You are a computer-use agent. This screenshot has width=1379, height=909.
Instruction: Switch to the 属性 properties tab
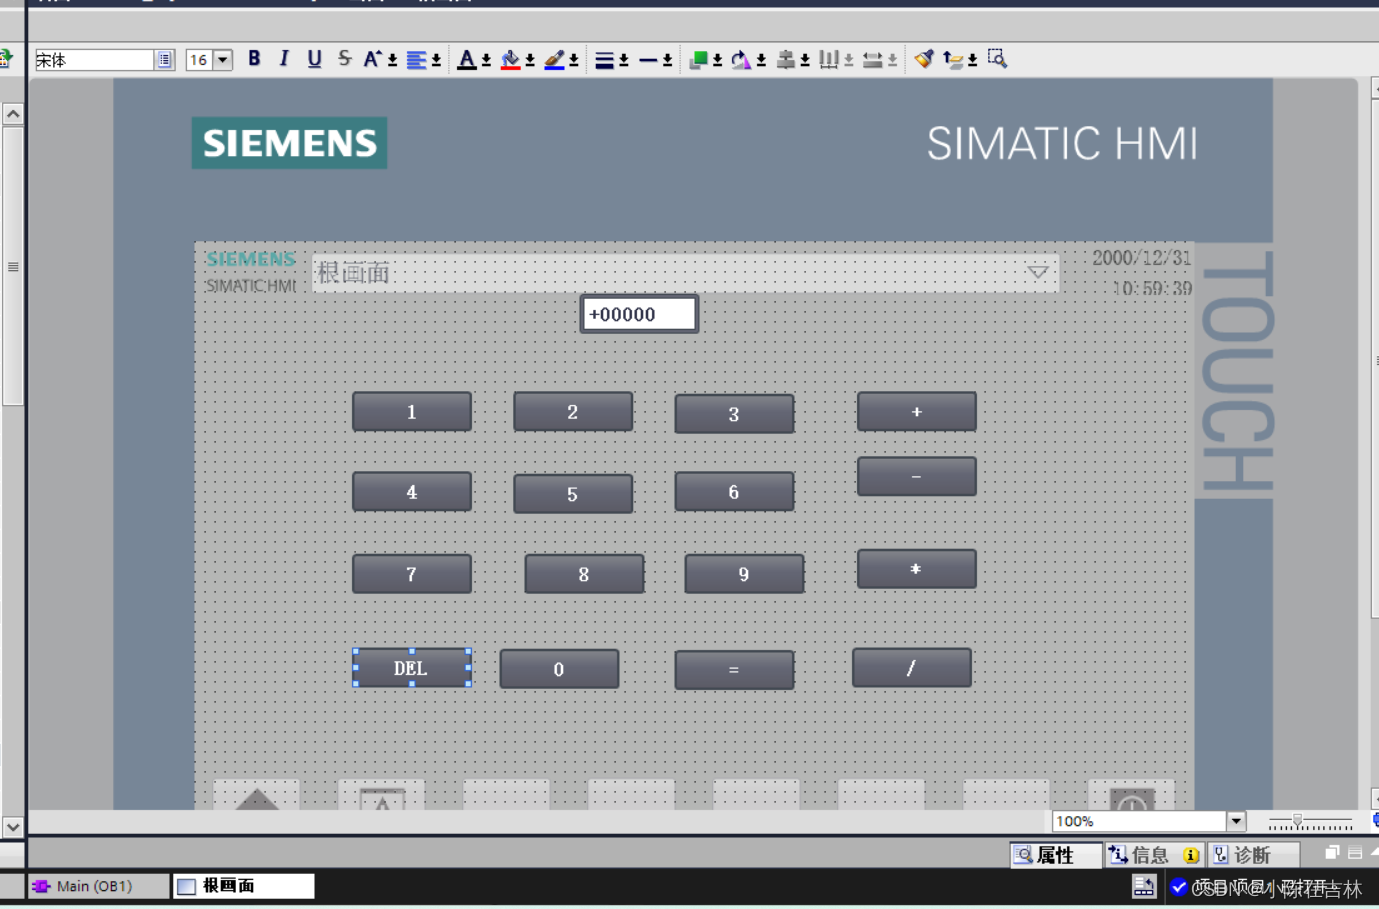click(1056, 855)
